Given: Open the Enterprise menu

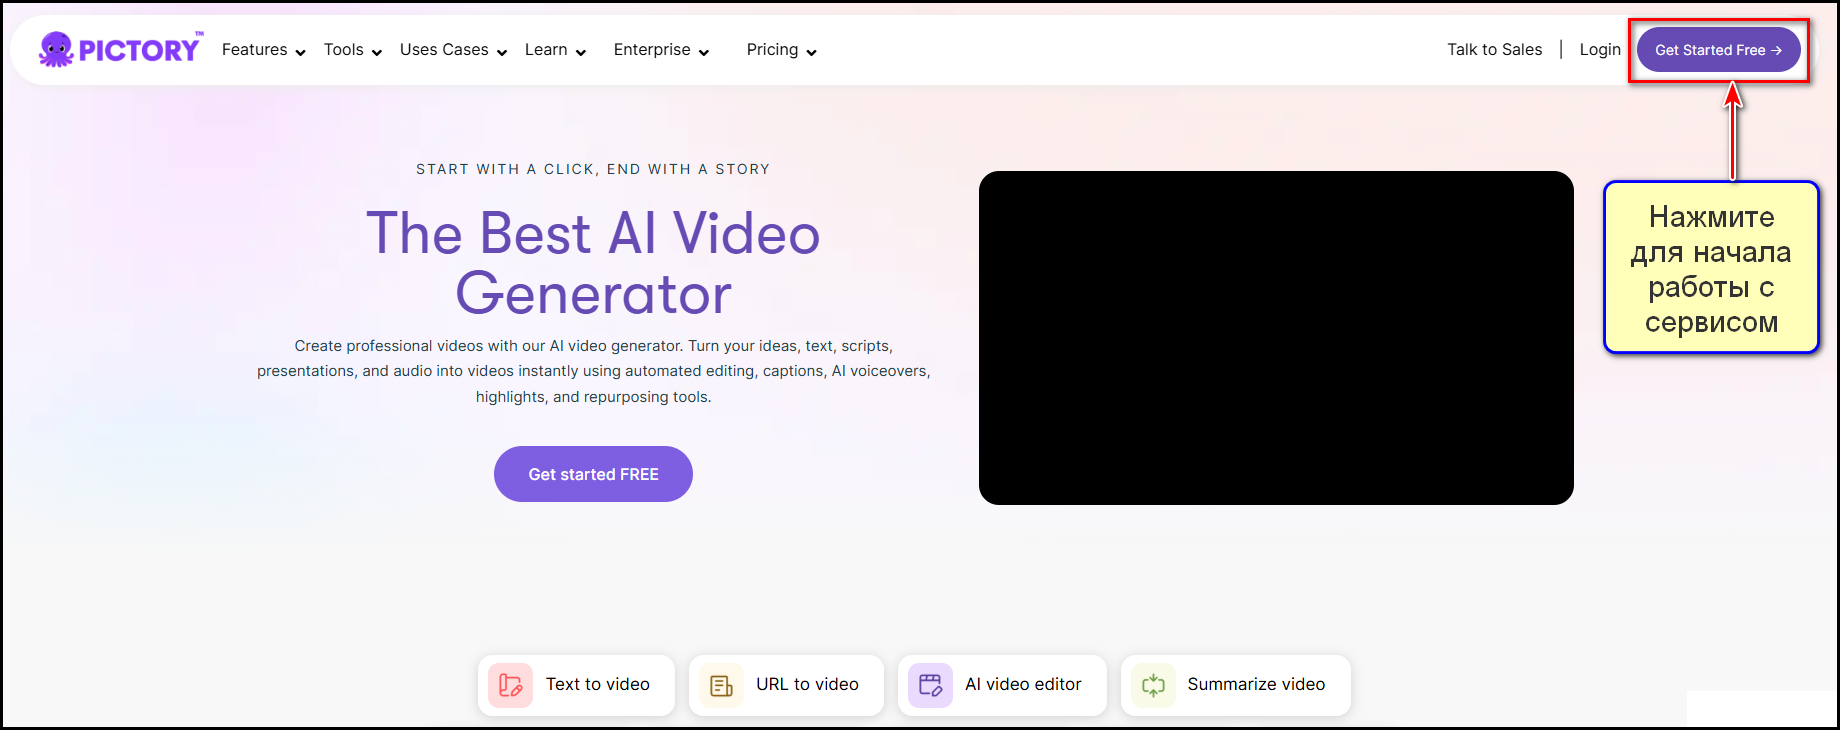Looking at the screenshot, I should 660,50.
